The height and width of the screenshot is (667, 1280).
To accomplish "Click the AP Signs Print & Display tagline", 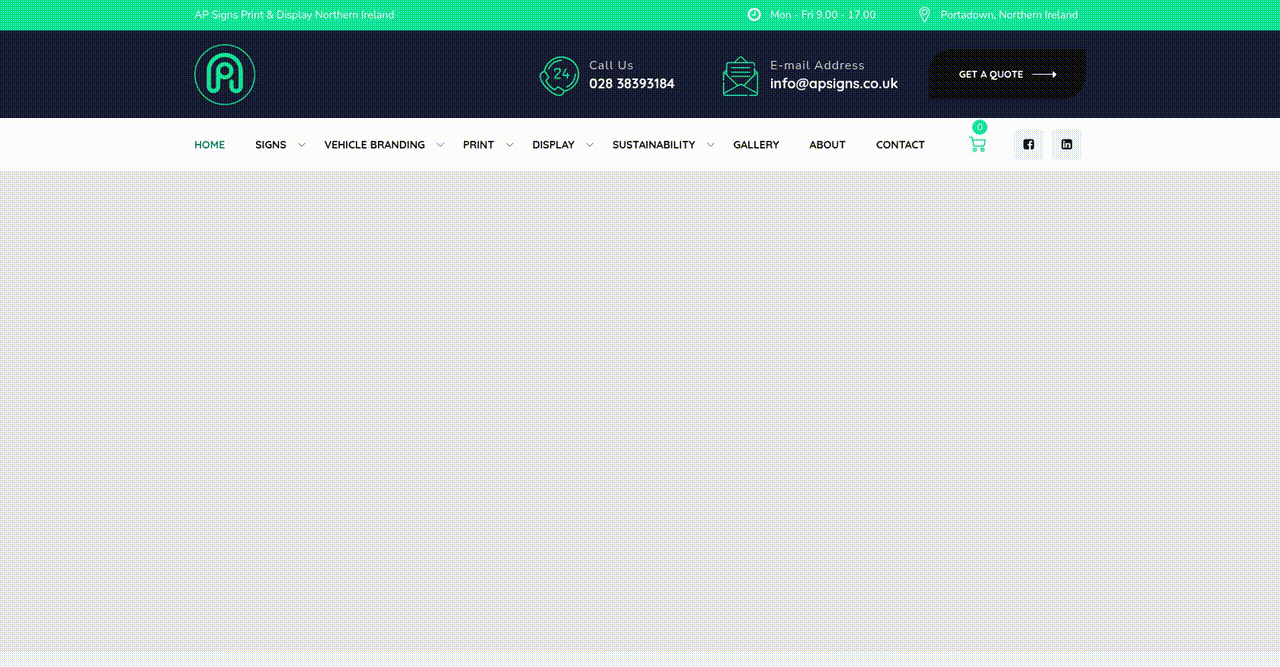I will 294,15.
